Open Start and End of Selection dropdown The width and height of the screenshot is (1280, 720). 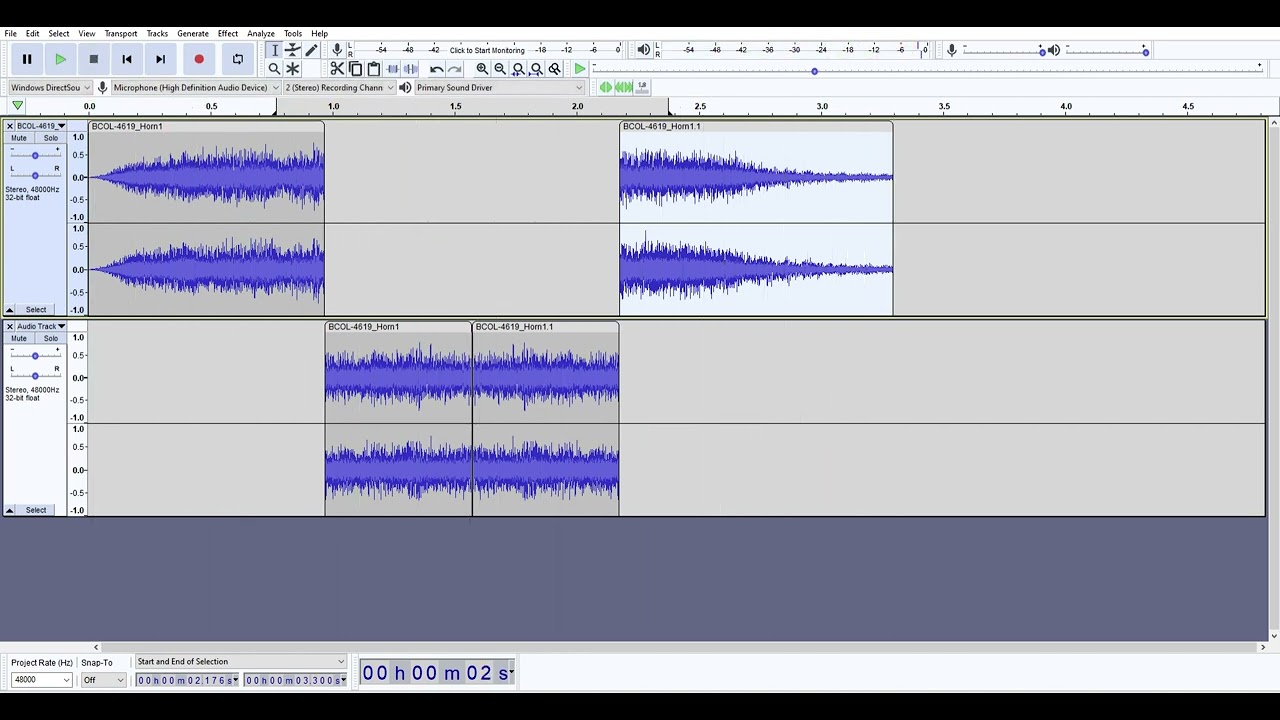(240, 661)
